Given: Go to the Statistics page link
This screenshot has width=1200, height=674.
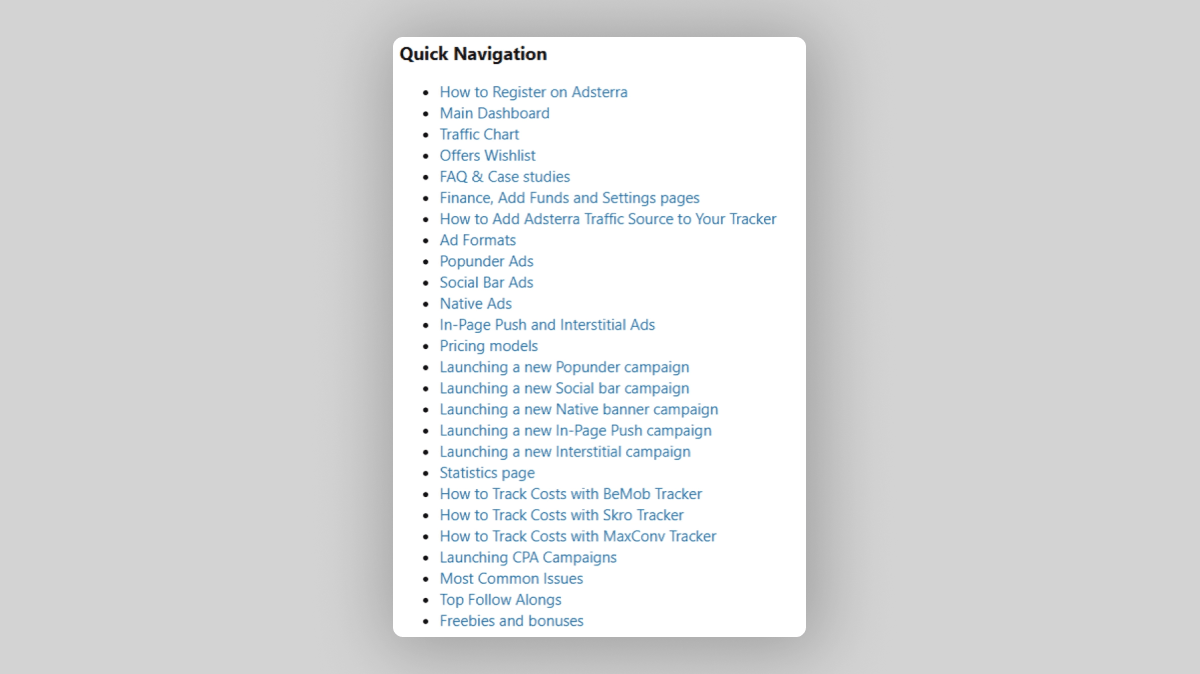Looking at the screenshot, I should [x=487, y=473].
